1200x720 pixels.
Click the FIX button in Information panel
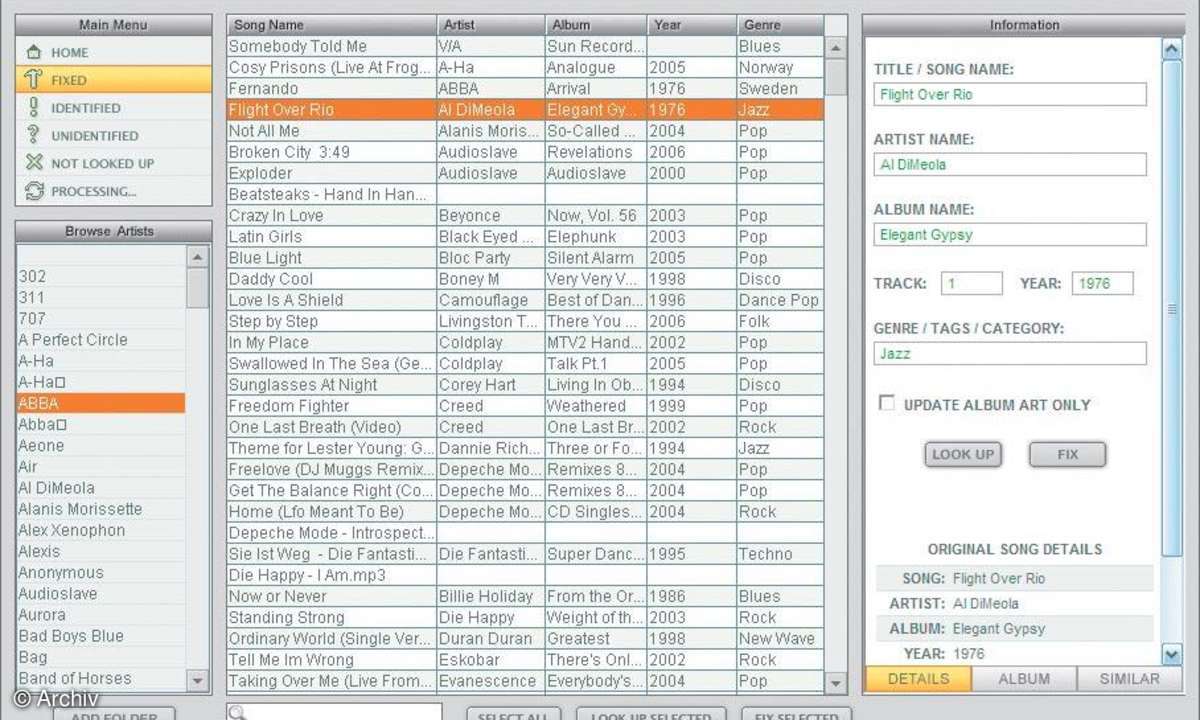(1068, 454)
